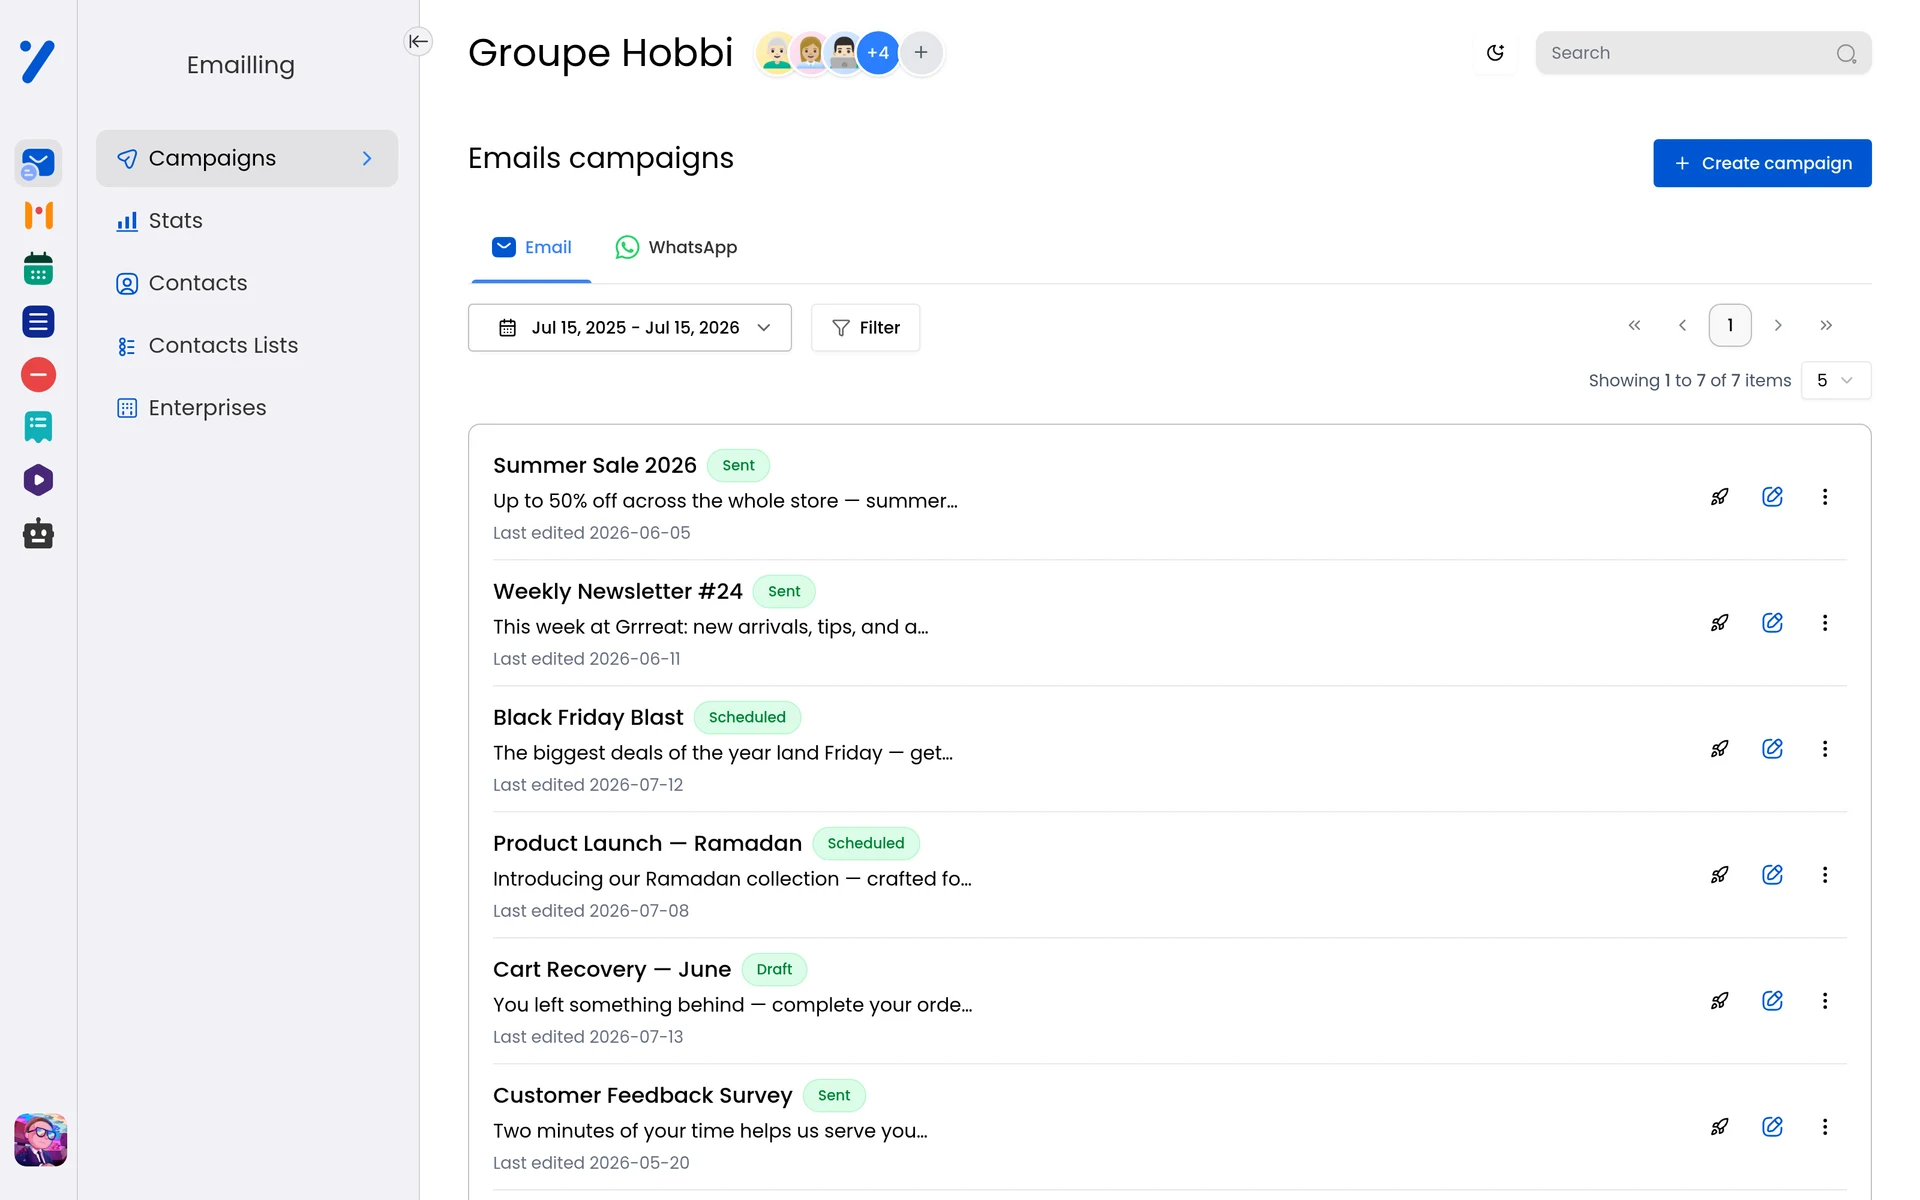1920x1200 pixels.
Task: Click "Showing 1 to 7 of 7 items" text
Action: coord(1690,381)
